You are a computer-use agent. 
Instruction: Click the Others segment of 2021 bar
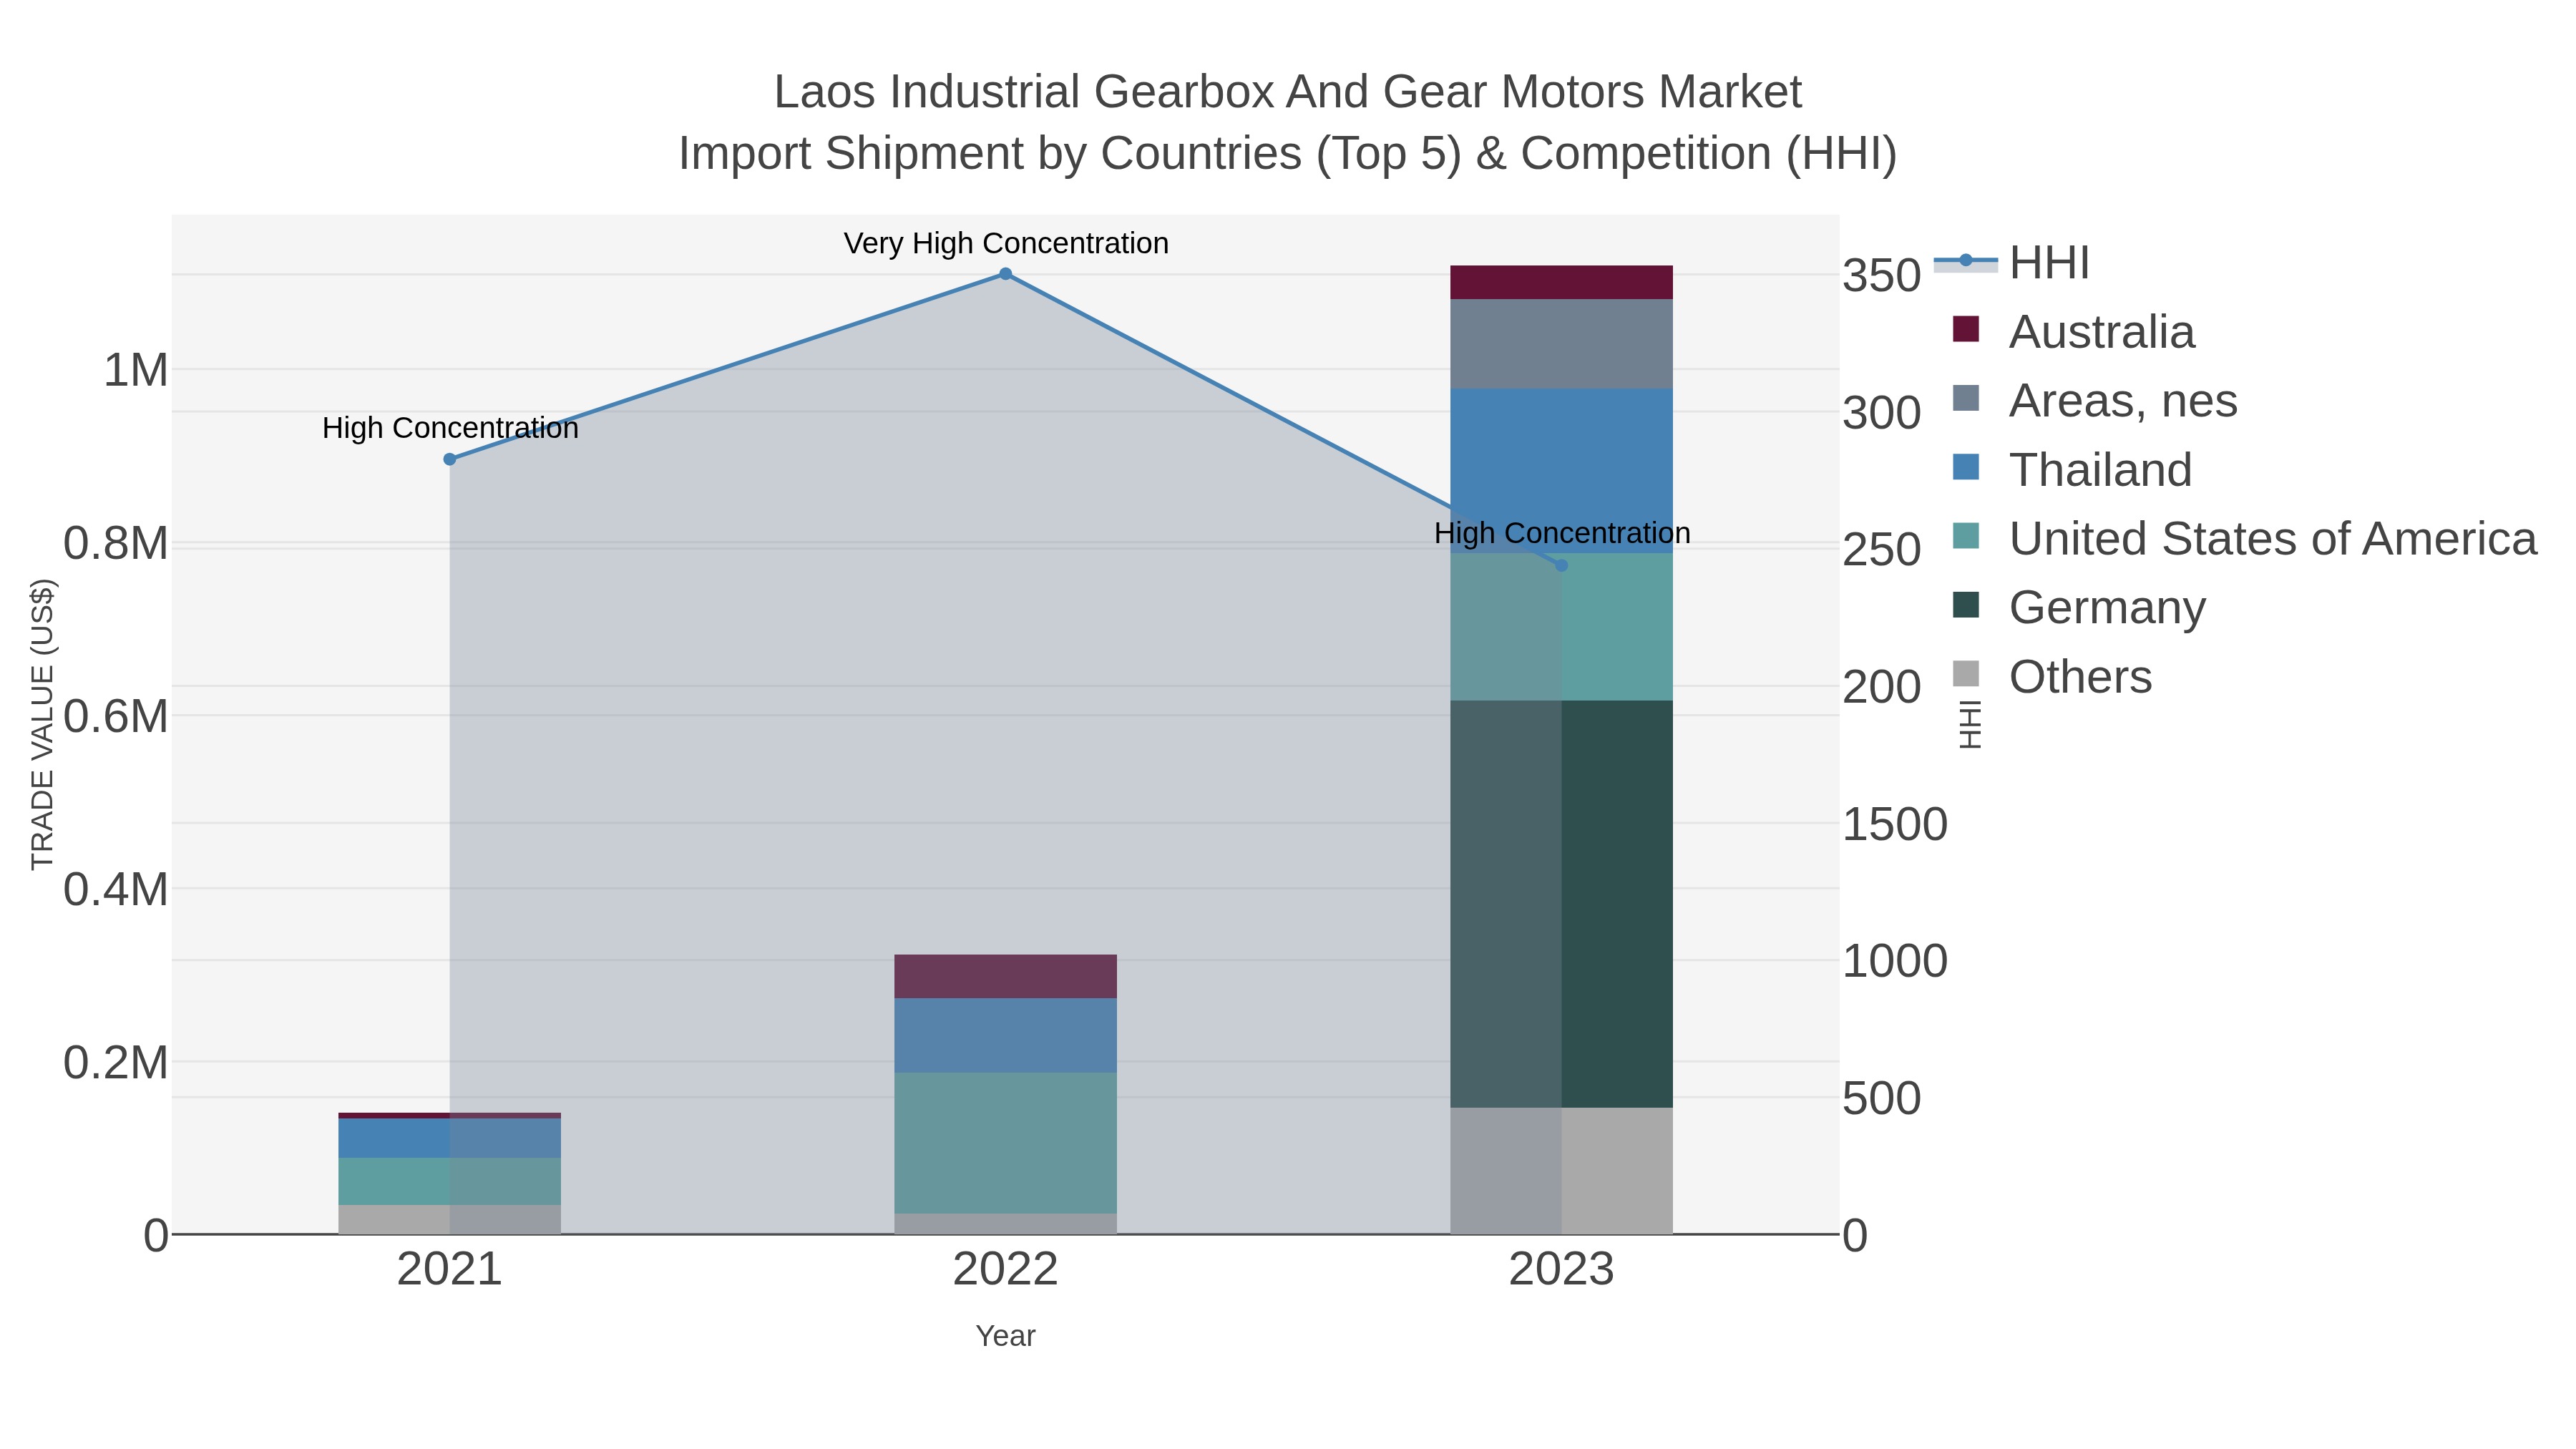point(450,1220)
